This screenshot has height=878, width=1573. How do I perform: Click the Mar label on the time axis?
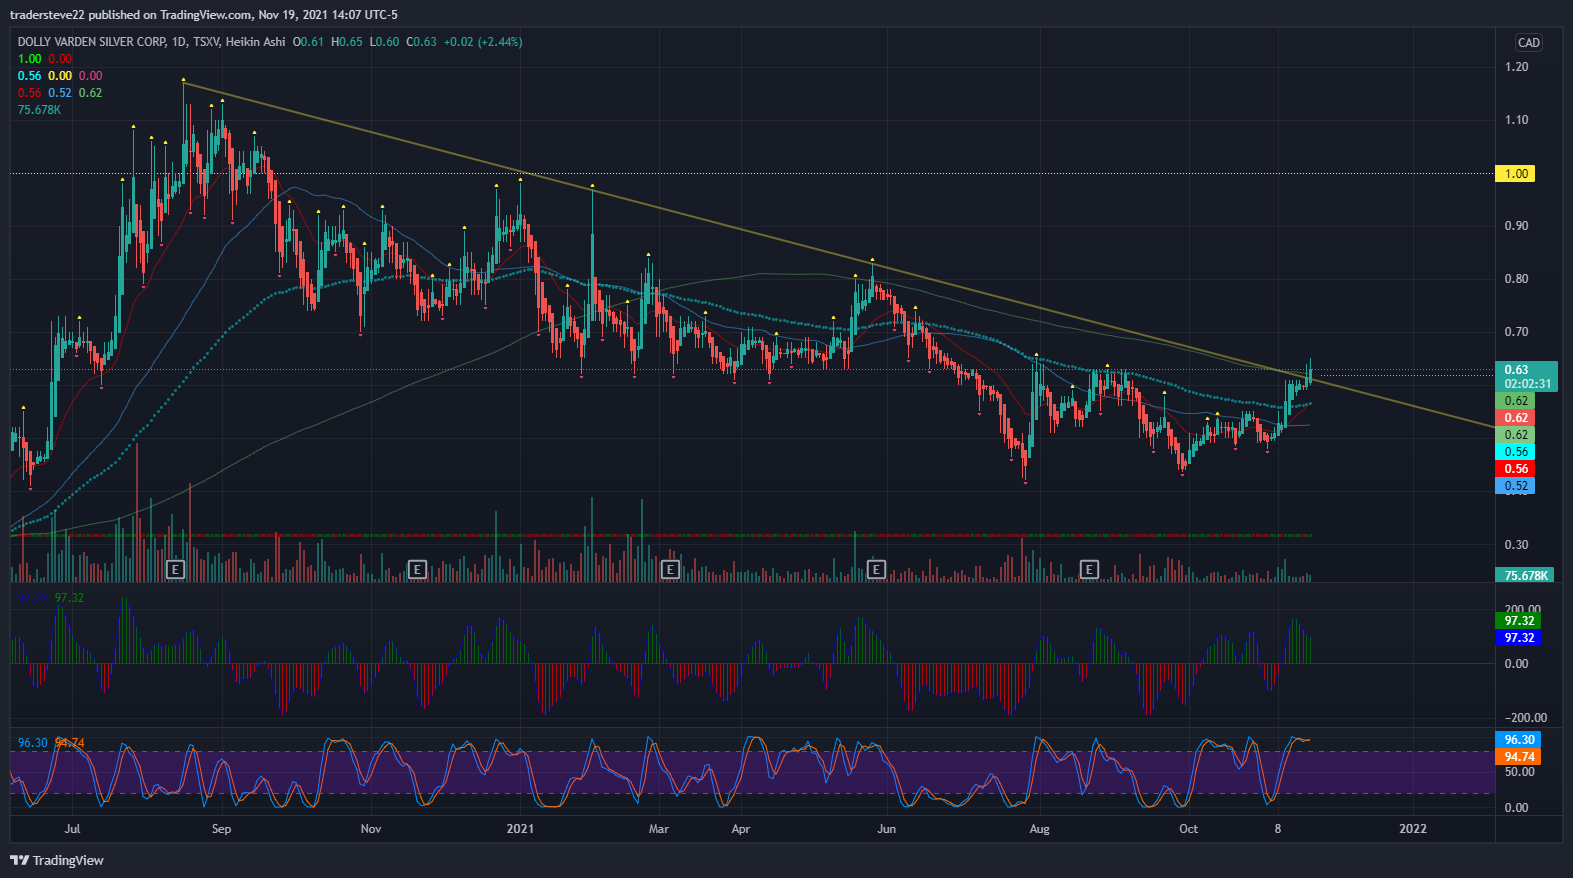point(658,829)
